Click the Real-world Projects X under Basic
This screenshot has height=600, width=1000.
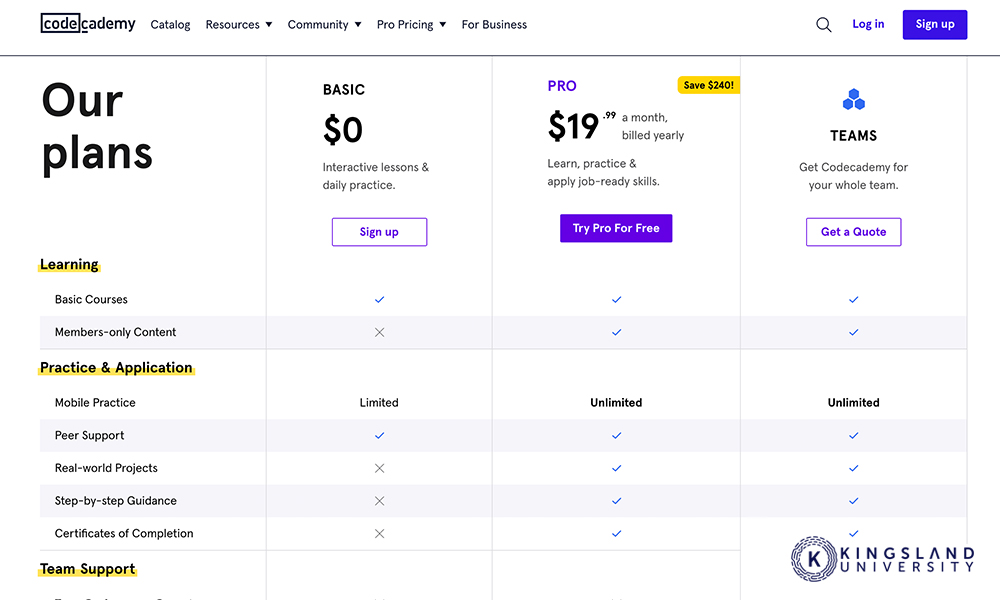379,468
